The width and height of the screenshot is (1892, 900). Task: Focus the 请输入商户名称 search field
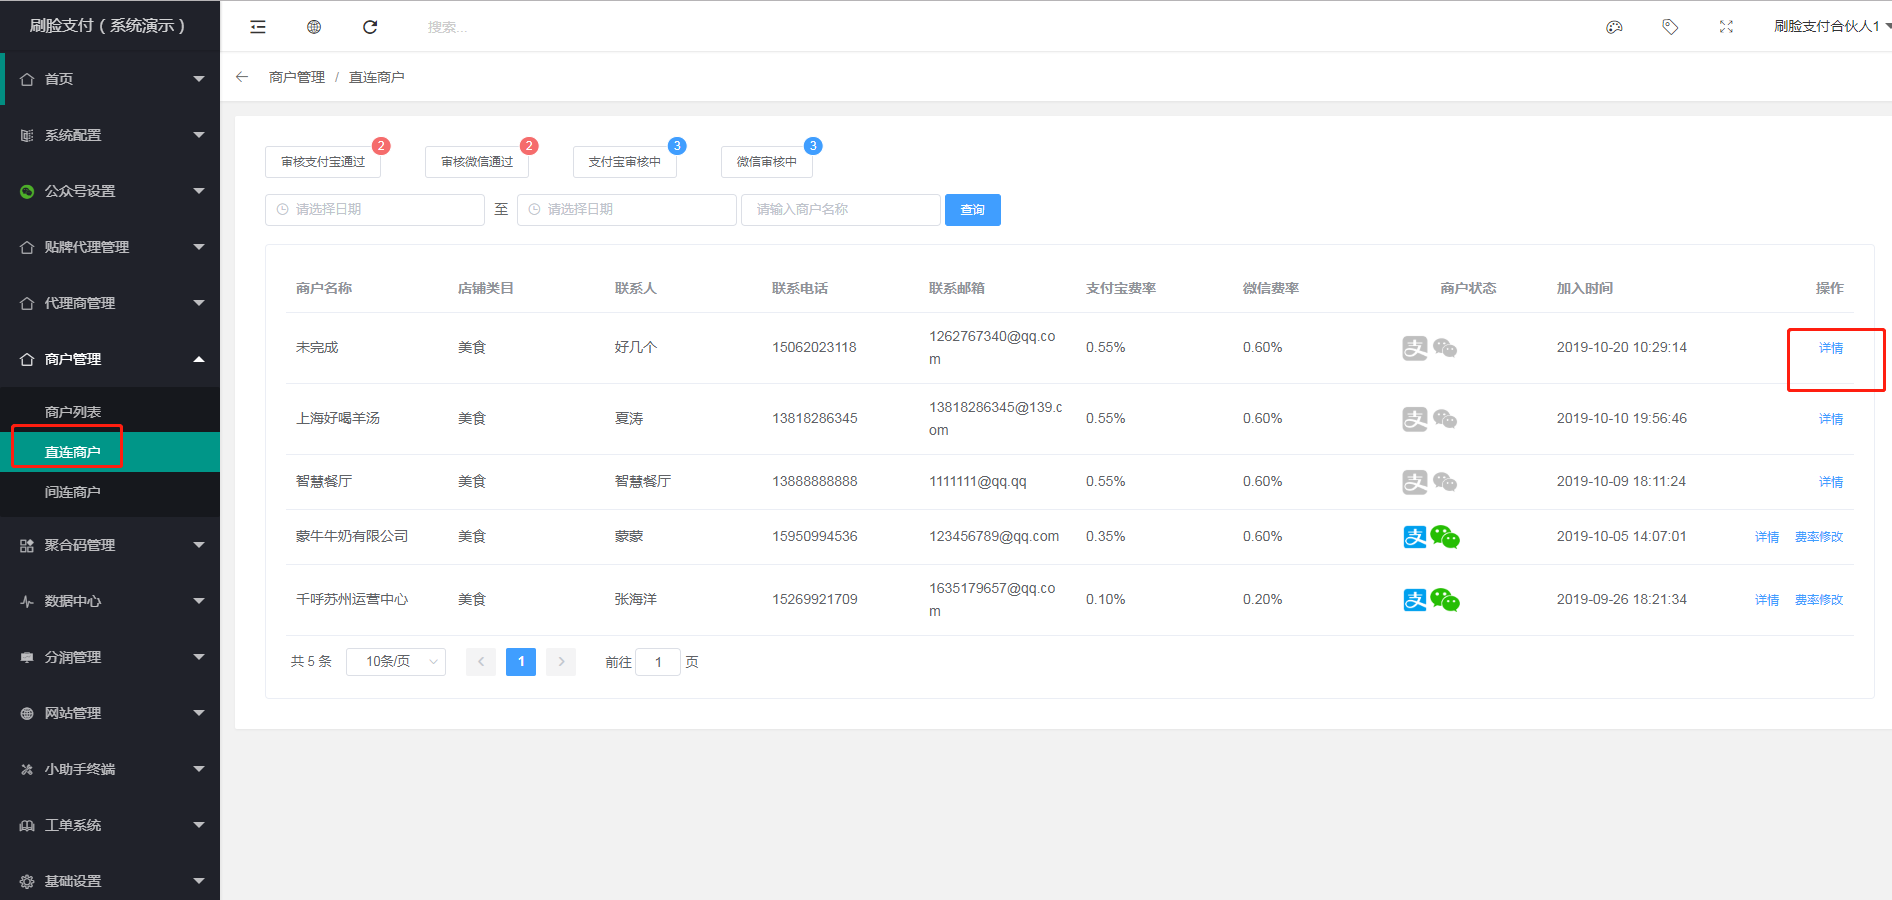point(841,210)
